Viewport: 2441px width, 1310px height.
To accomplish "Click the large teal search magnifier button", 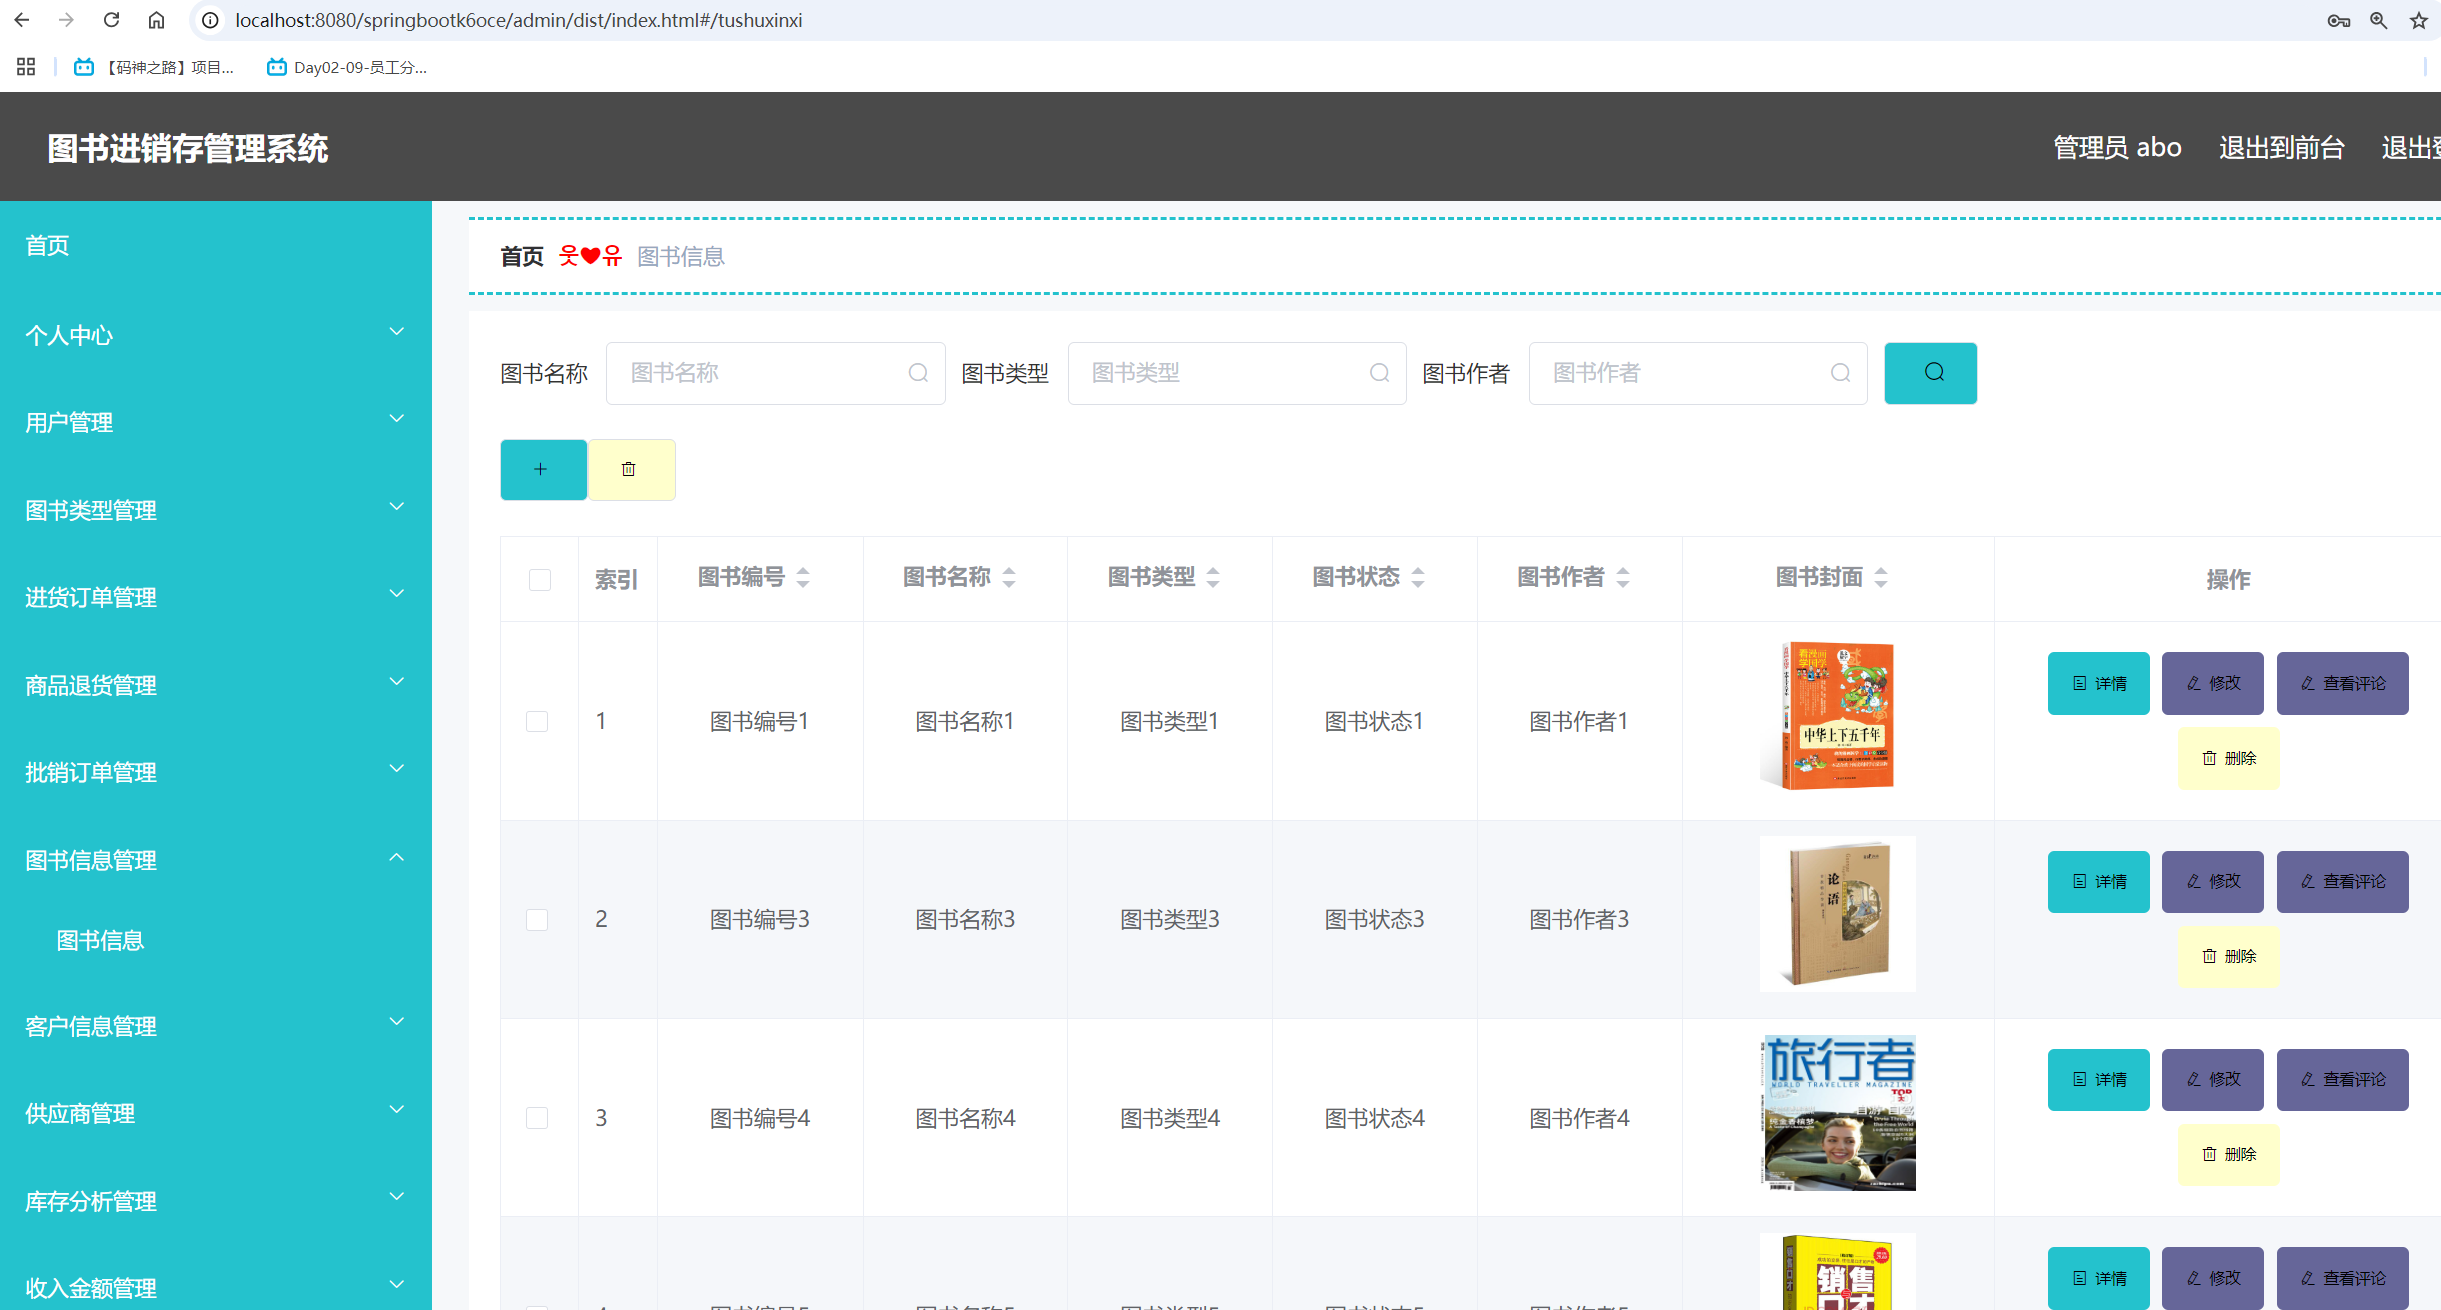I will 1930,372.
